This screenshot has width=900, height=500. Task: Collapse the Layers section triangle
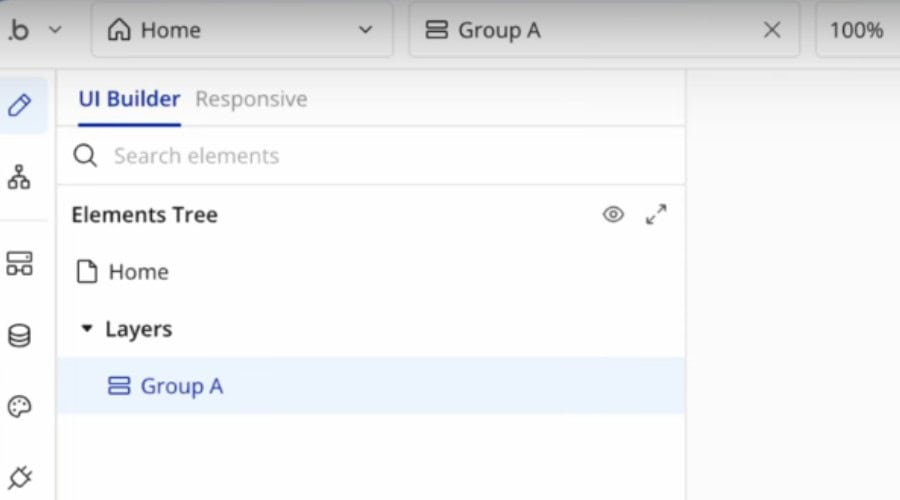pyautogui.click(x=87, y=328)
